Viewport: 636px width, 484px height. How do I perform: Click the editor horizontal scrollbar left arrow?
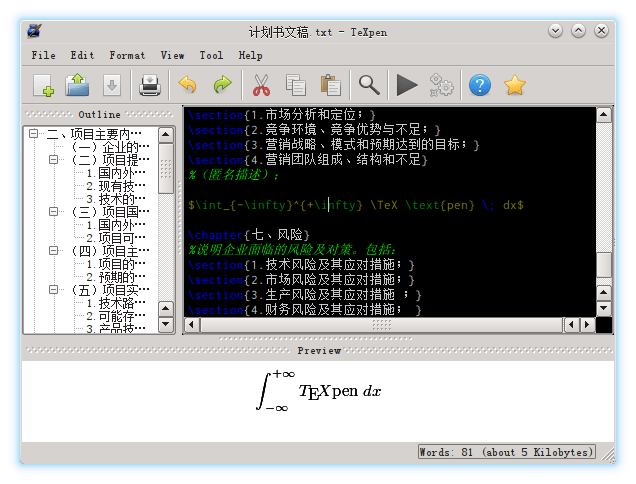[191, 325]
